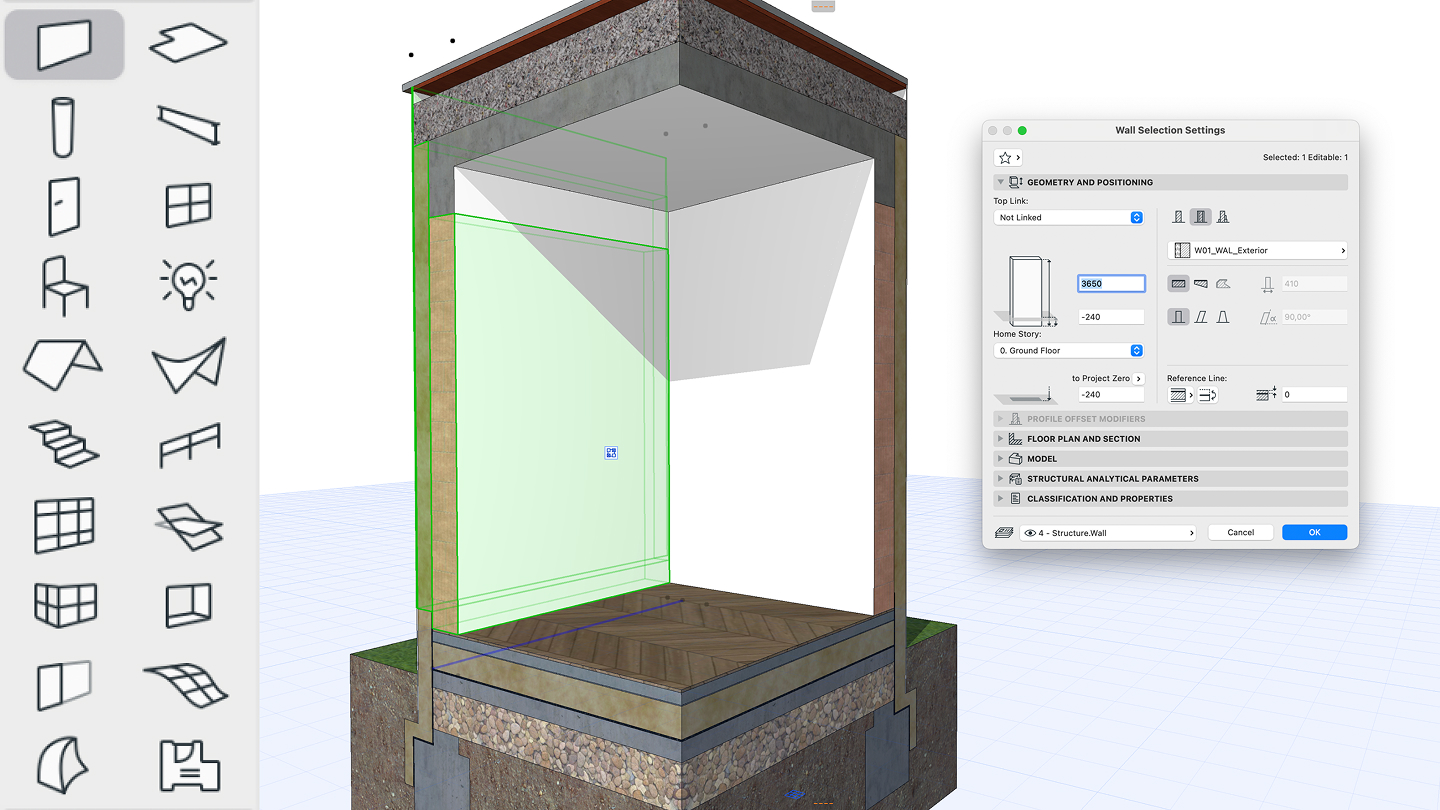Activate the Column tool
This screenshot has width=1440, height=810.
click(x=63, y=123)
